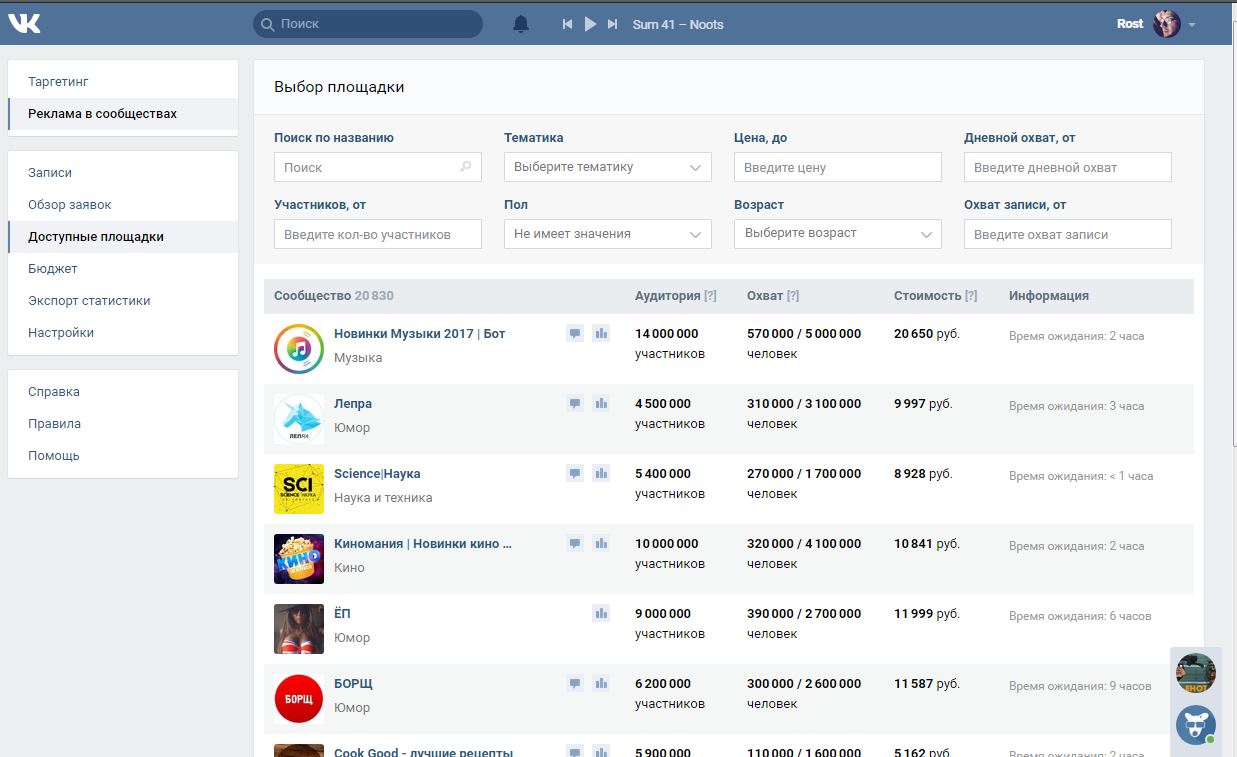The image size is (1237, 757).
Task: Open statistics icon for БОРЩ
Action: coord(601,683)
